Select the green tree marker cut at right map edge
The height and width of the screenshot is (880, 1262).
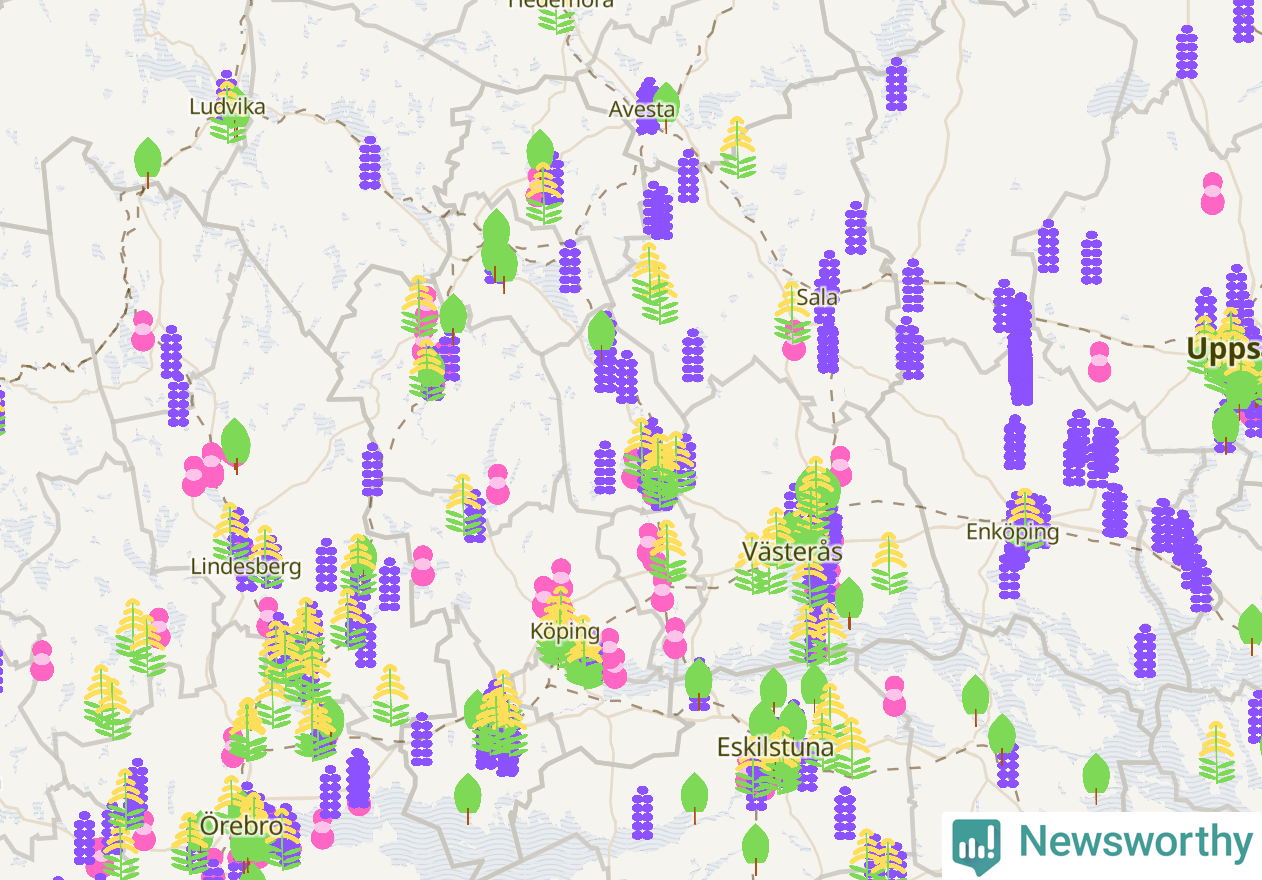point(1251,630)
